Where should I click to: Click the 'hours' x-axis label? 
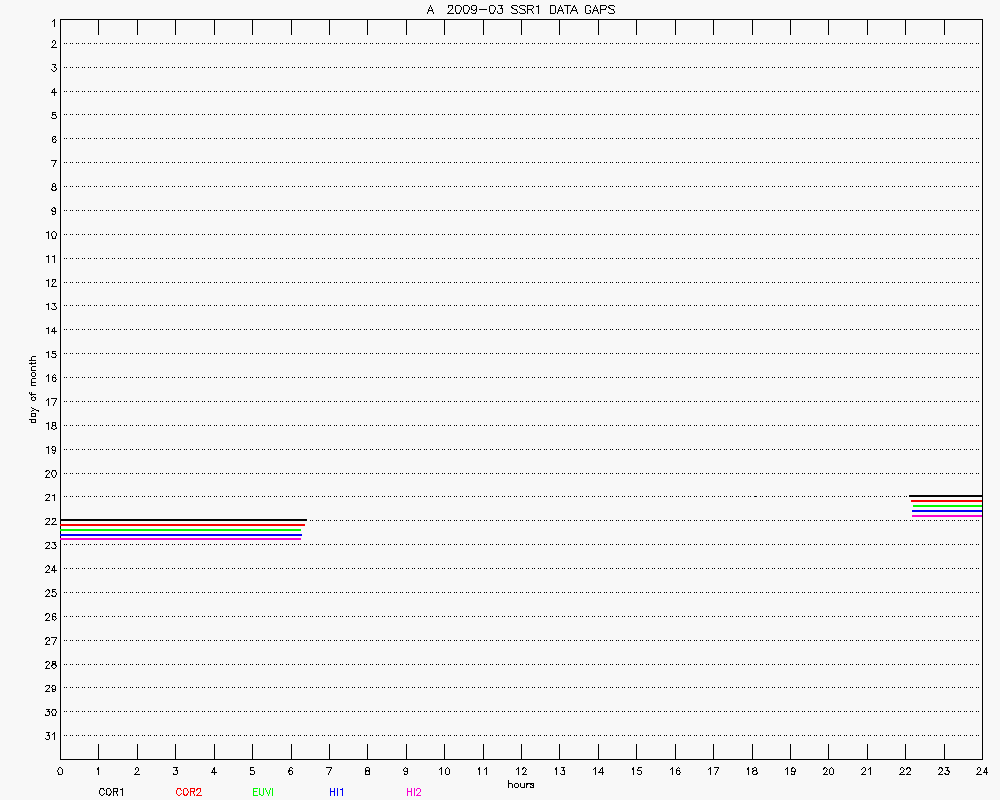pyautogui.click(x=521, y=785)
